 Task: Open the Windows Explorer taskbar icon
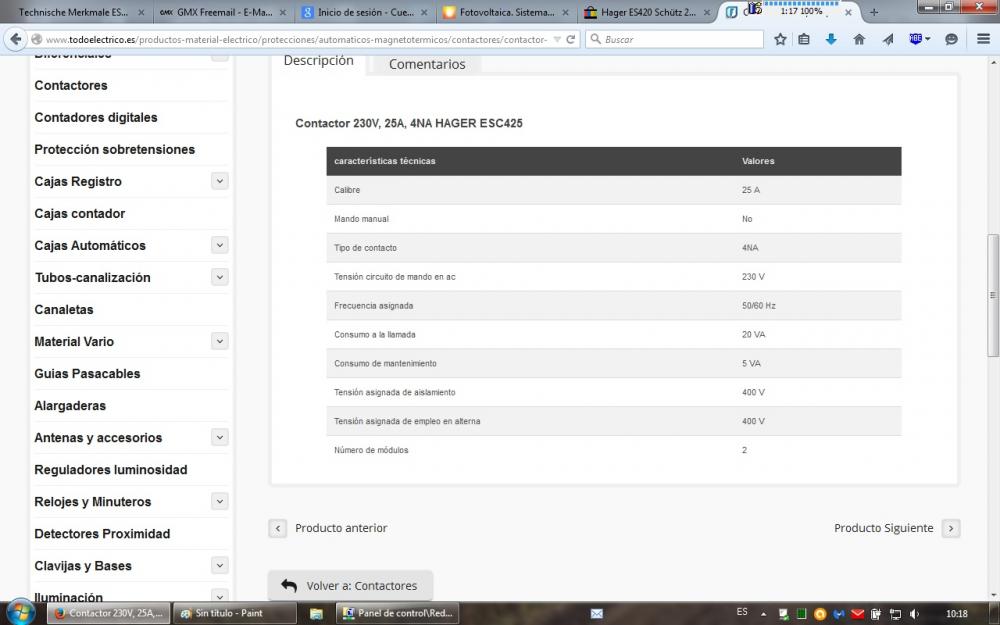pyautogui.click(x=316, y=614)
